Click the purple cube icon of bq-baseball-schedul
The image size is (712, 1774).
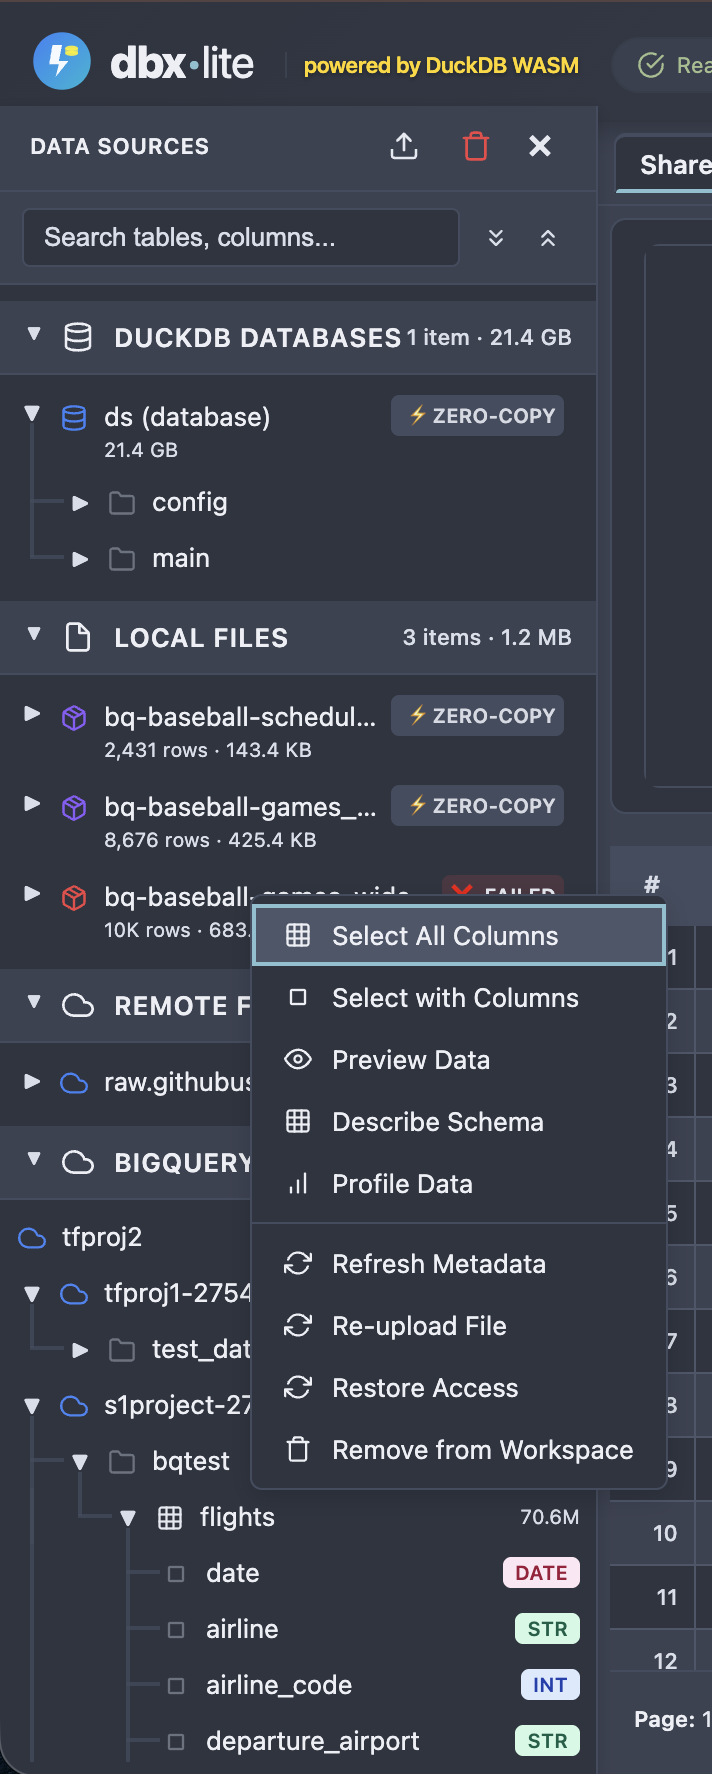[x=74, y=718]
